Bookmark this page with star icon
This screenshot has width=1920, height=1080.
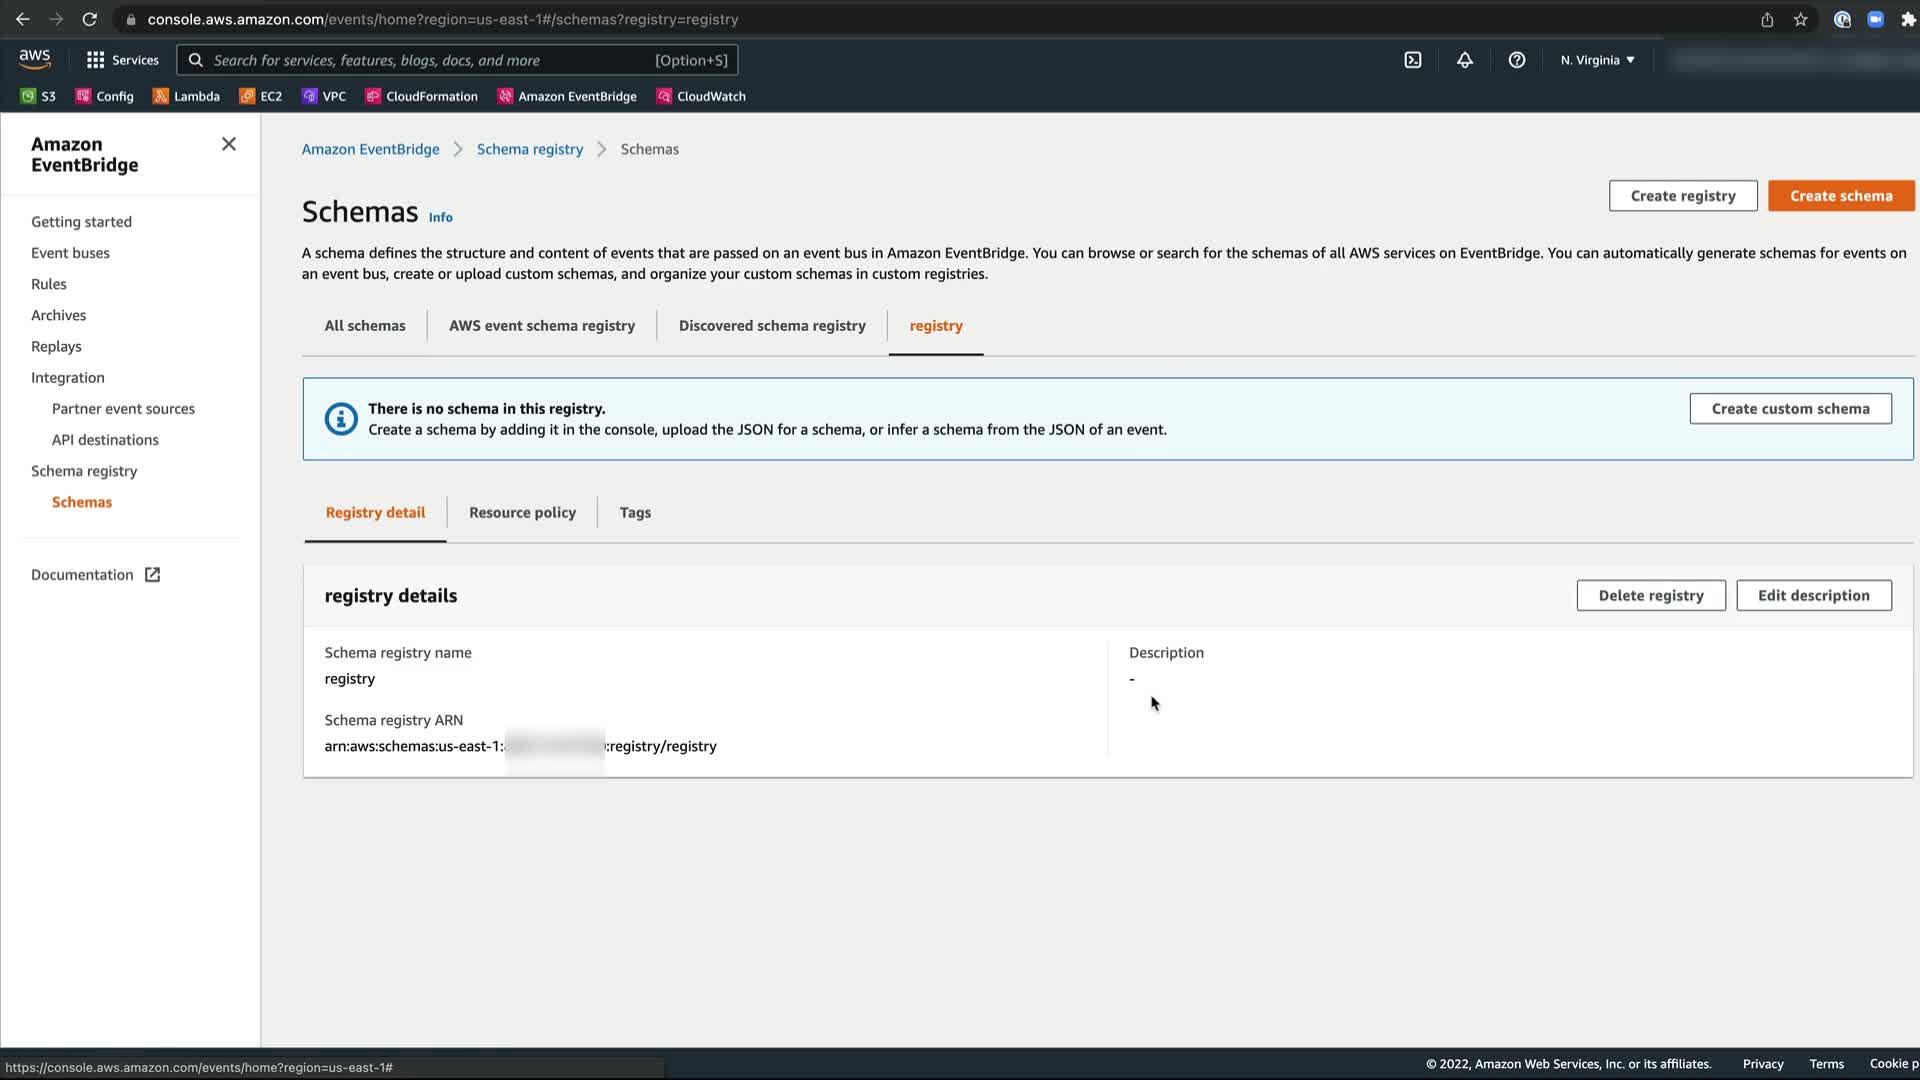[1800, 19]
